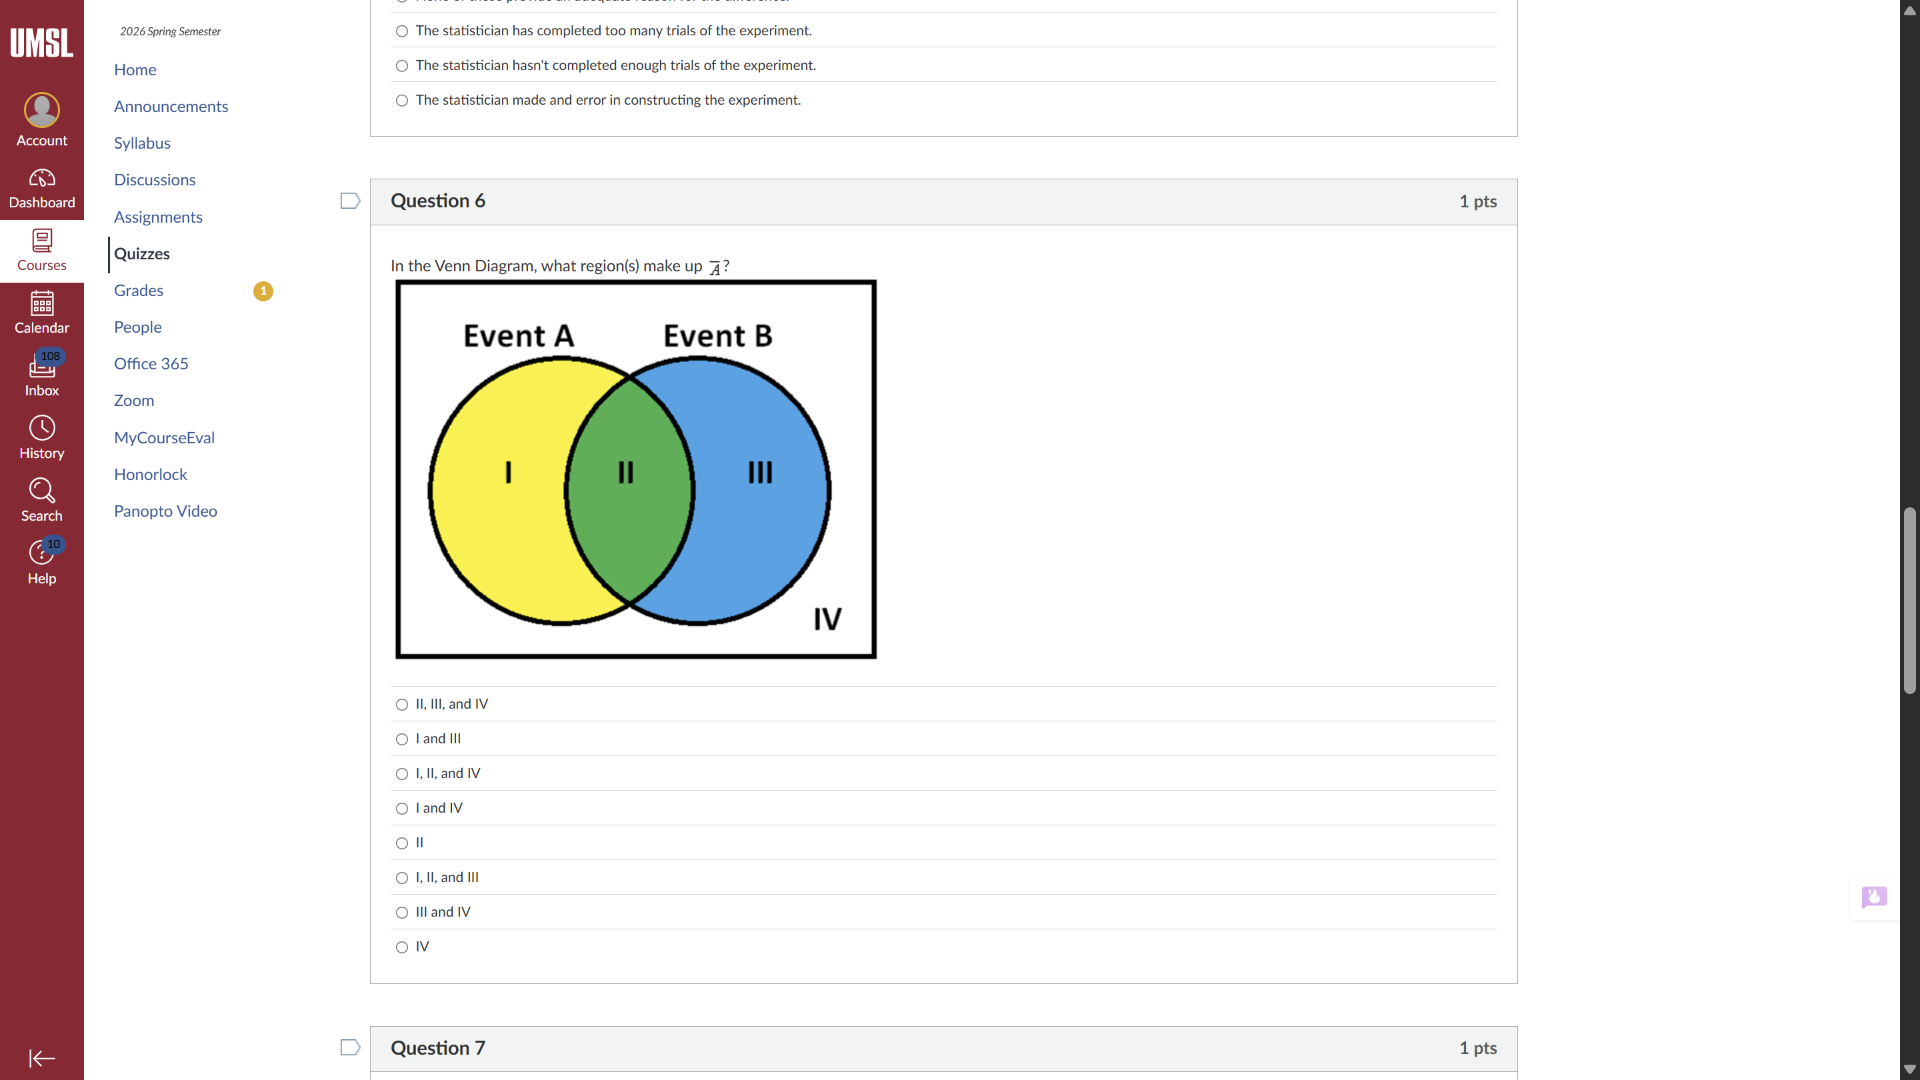Click the Account icon in the navigation rail
Screen dimensions: 1920x1080
[x=41, y=120]
